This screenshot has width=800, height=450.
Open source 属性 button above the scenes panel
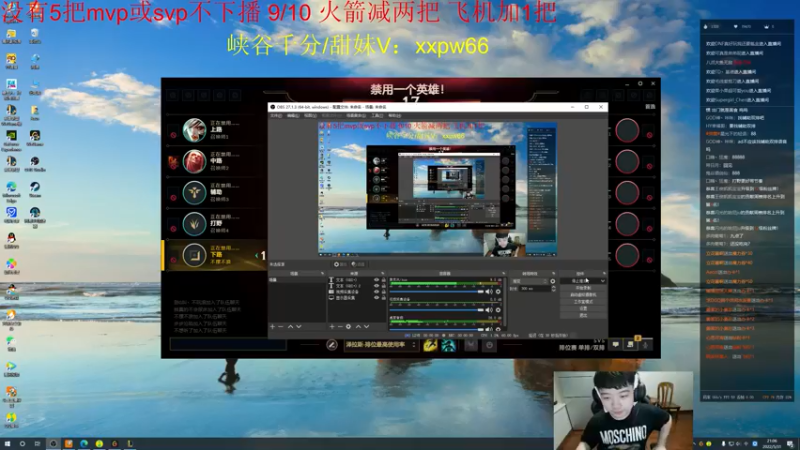point(340,264)
